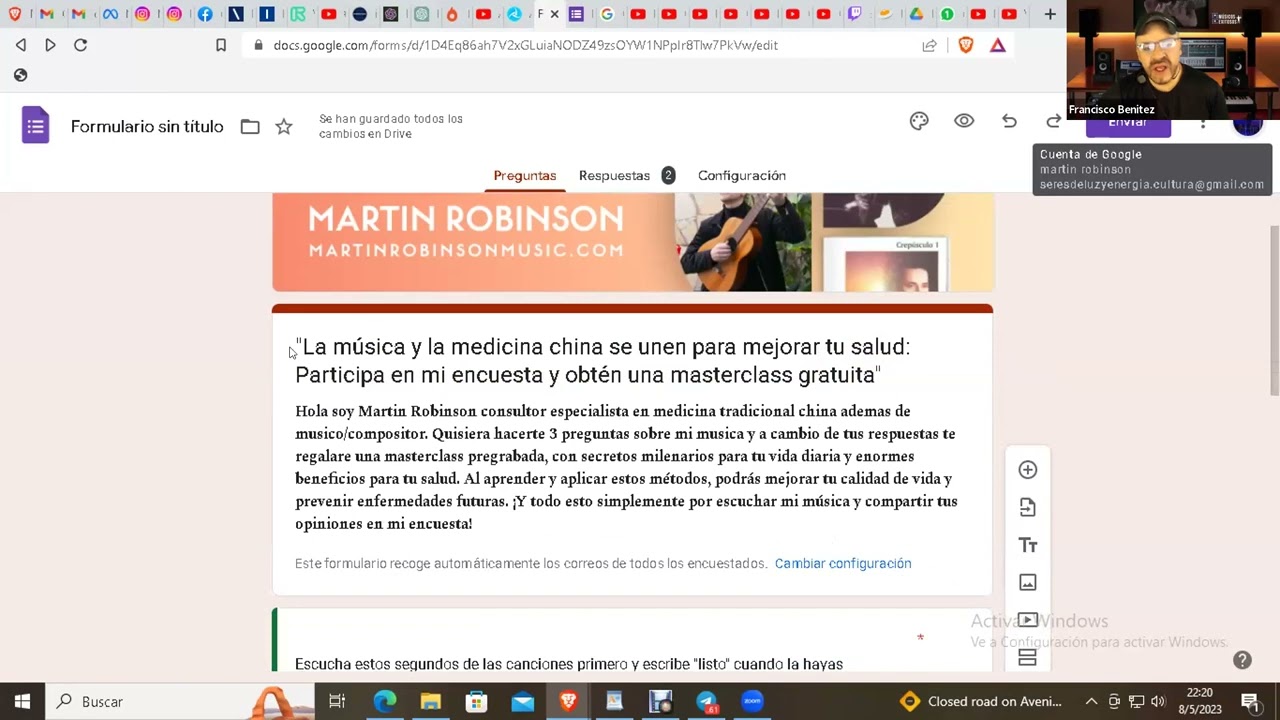This screenshot has width=1280, height=720.
Task: Open File Explorer from the taskbar
Action: pos(430,702)
